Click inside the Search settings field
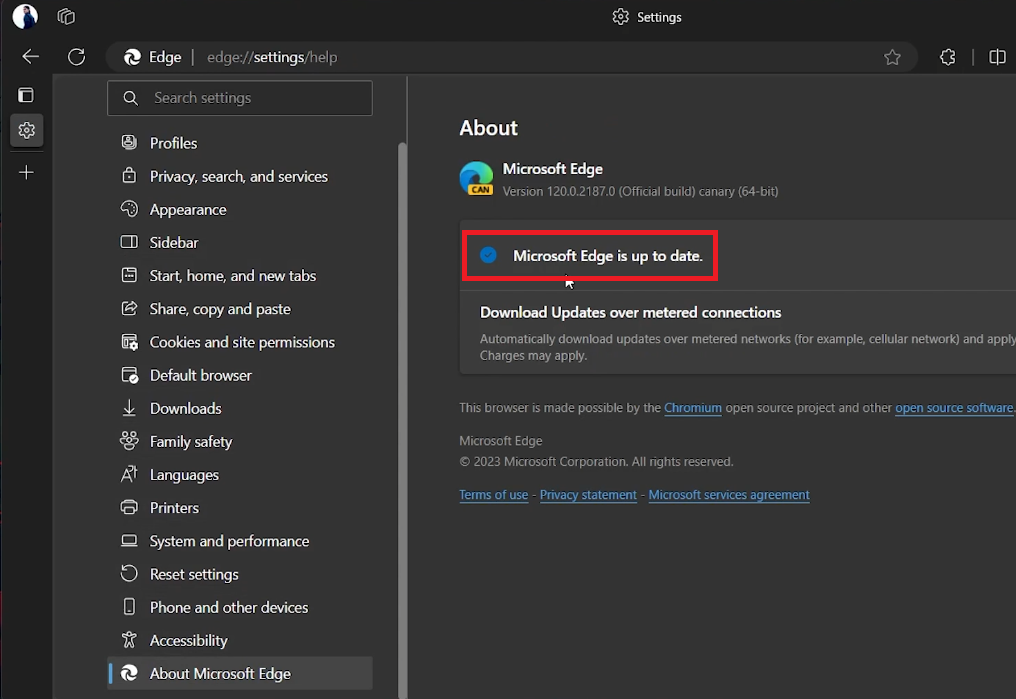 click(x=240, y=98)
